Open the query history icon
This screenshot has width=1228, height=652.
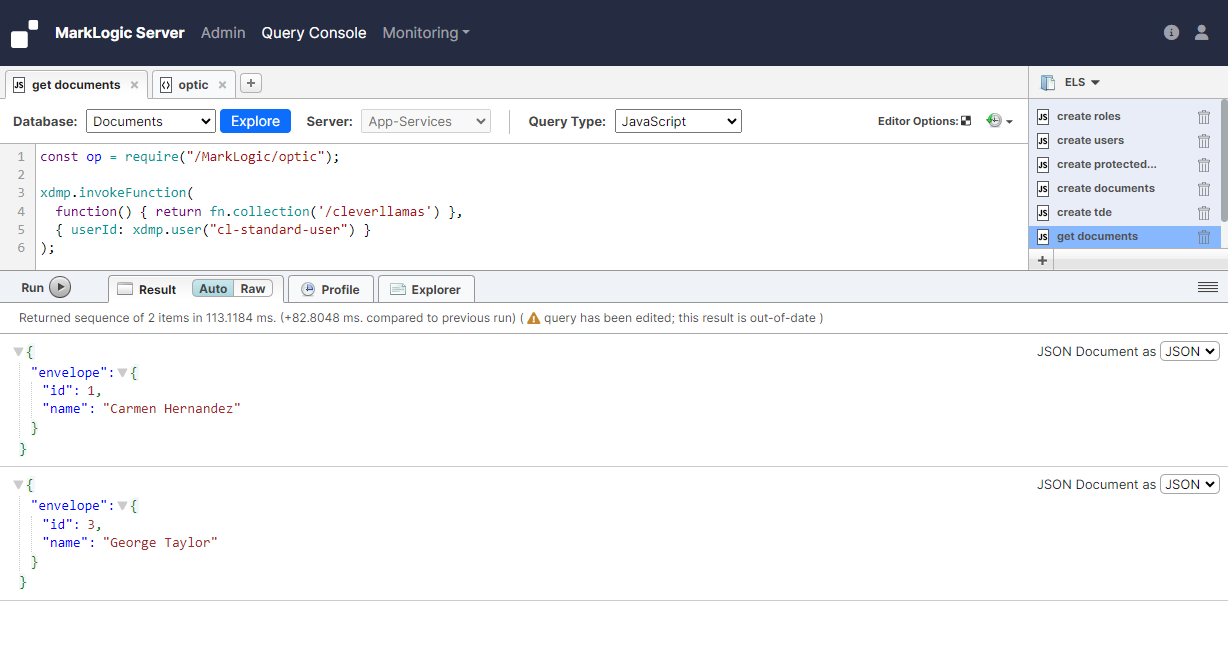[x=993, y=120]
